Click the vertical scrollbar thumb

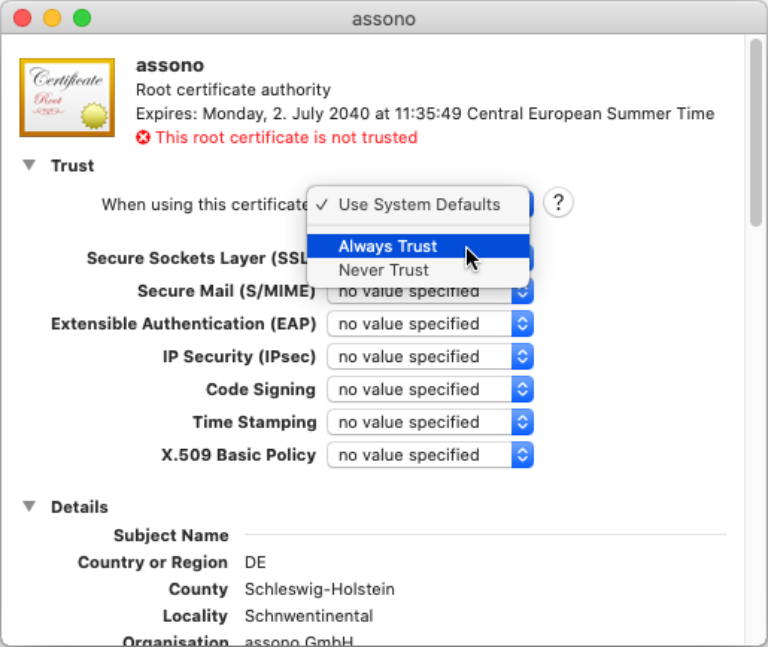756,132
